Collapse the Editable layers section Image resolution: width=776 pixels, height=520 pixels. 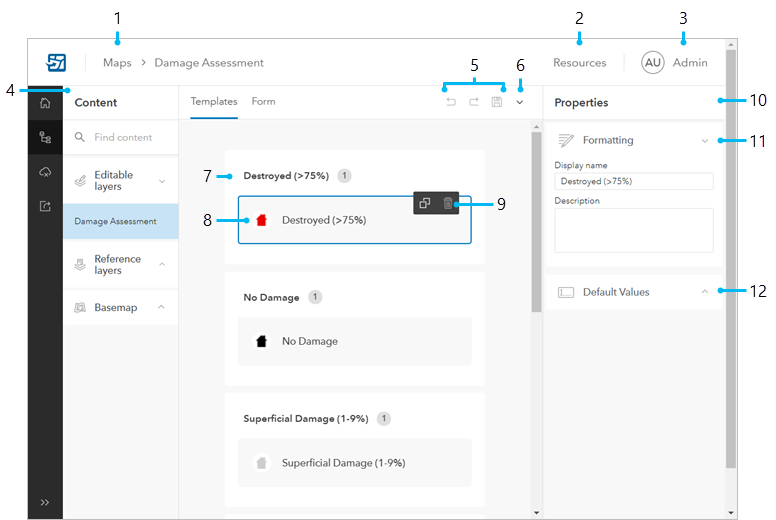[x=162, y=180]
